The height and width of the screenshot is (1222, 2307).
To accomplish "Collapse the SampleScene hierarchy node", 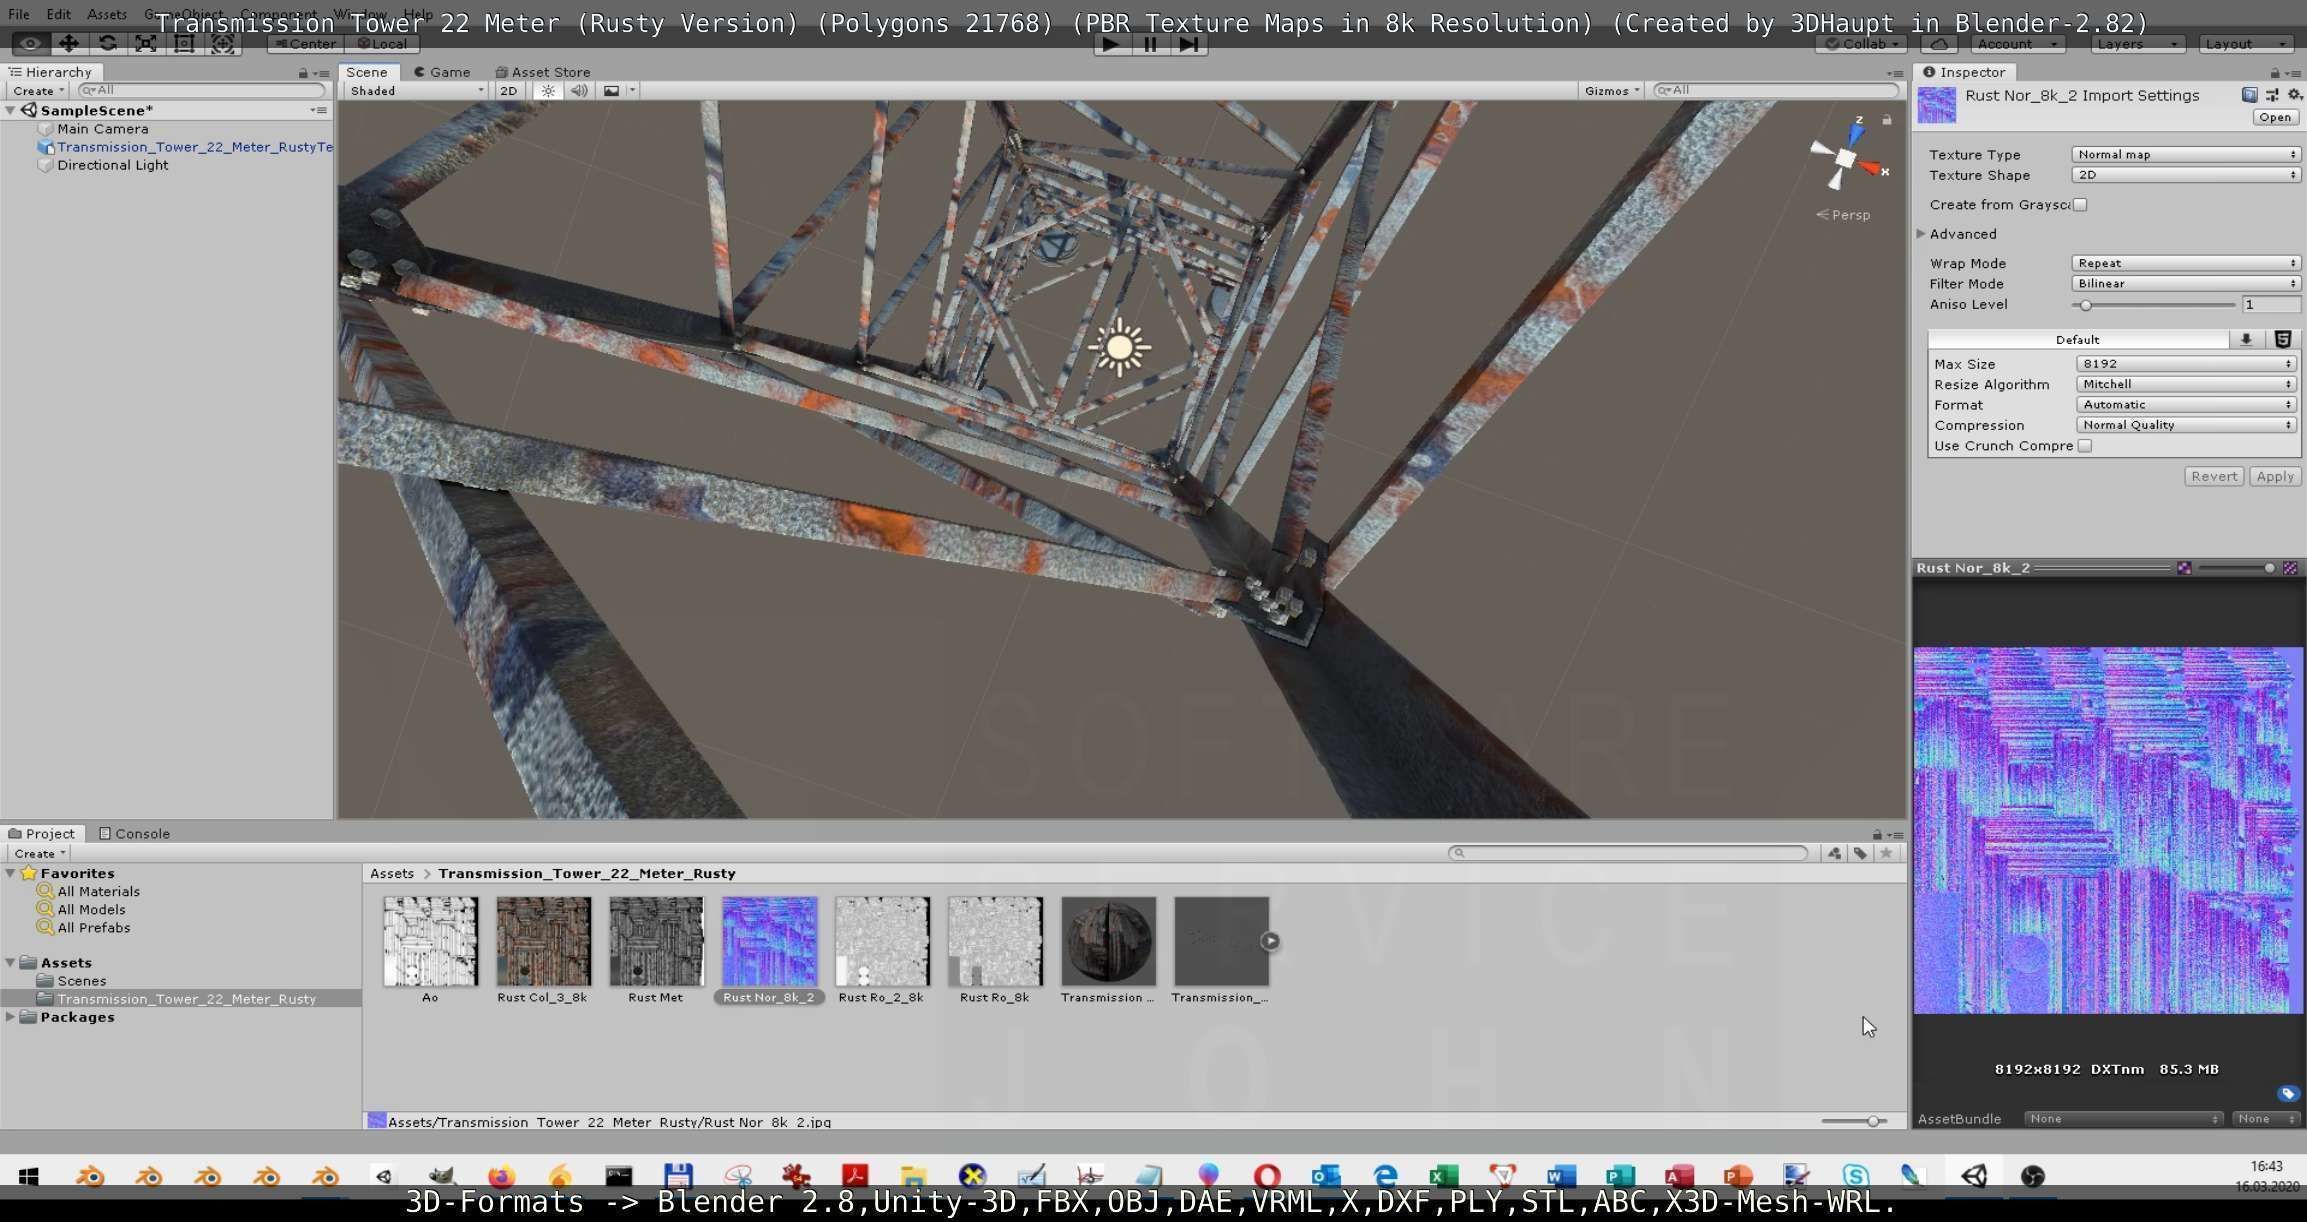I will [x=10, y=111].
